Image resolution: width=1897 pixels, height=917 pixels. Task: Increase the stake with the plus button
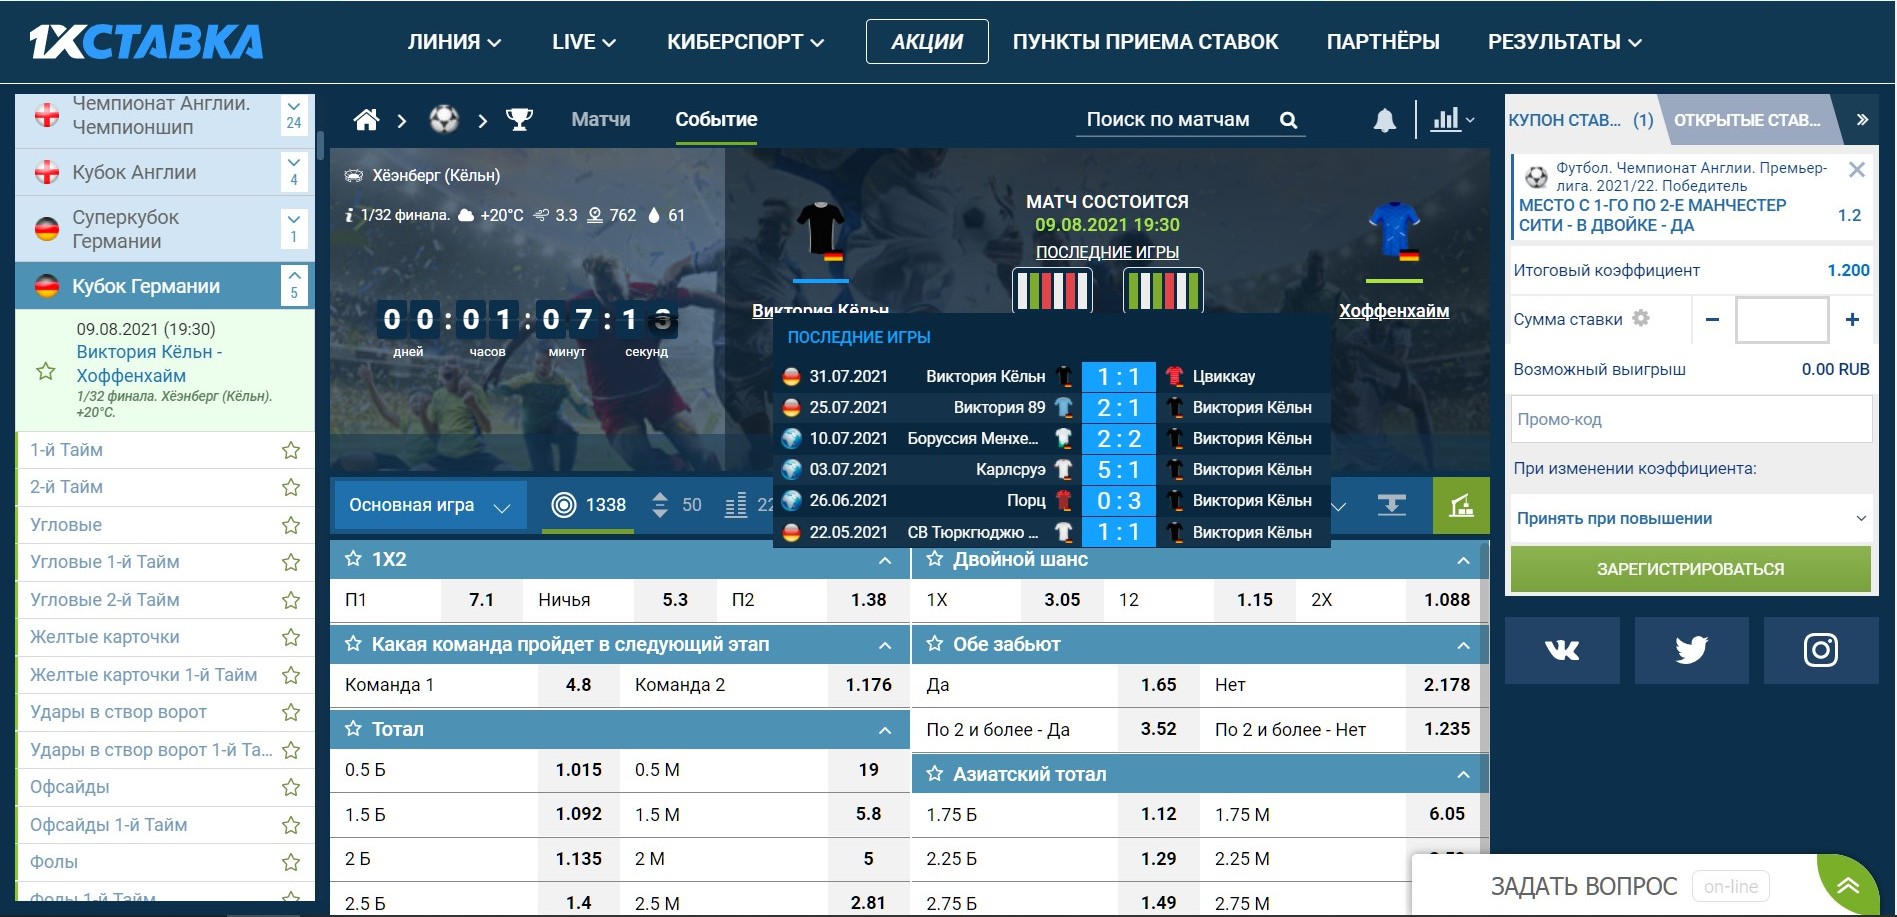[1852, 319]
